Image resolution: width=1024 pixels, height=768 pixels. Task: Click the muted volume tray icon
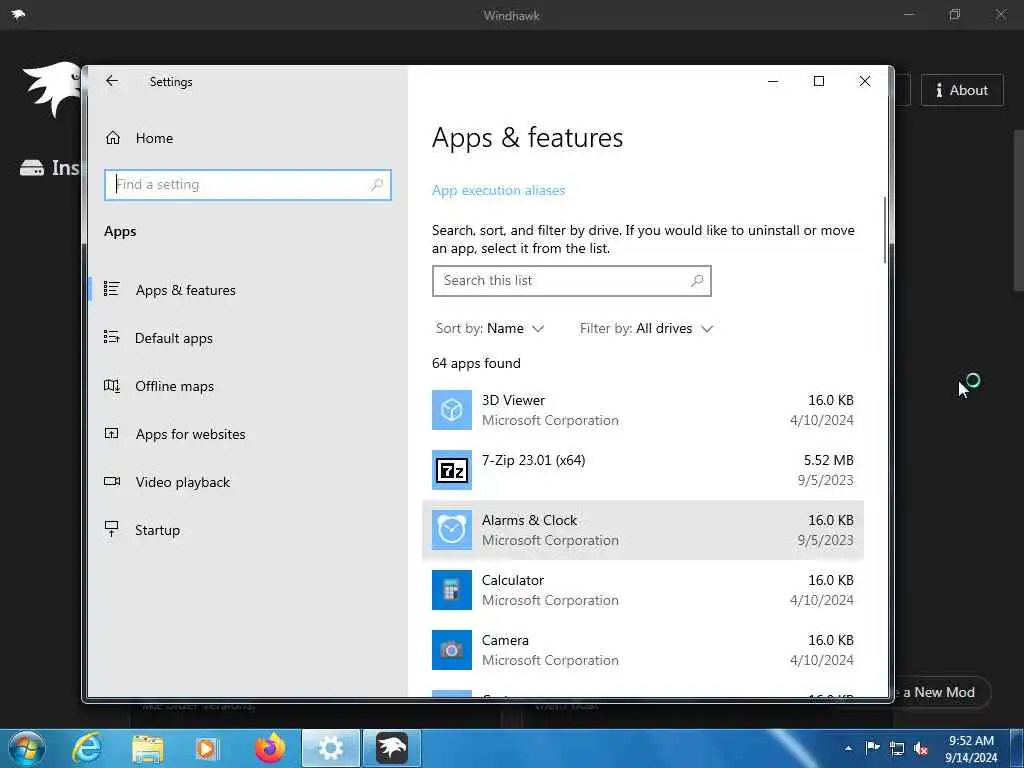pyautogui.click(x=921, y=748)
